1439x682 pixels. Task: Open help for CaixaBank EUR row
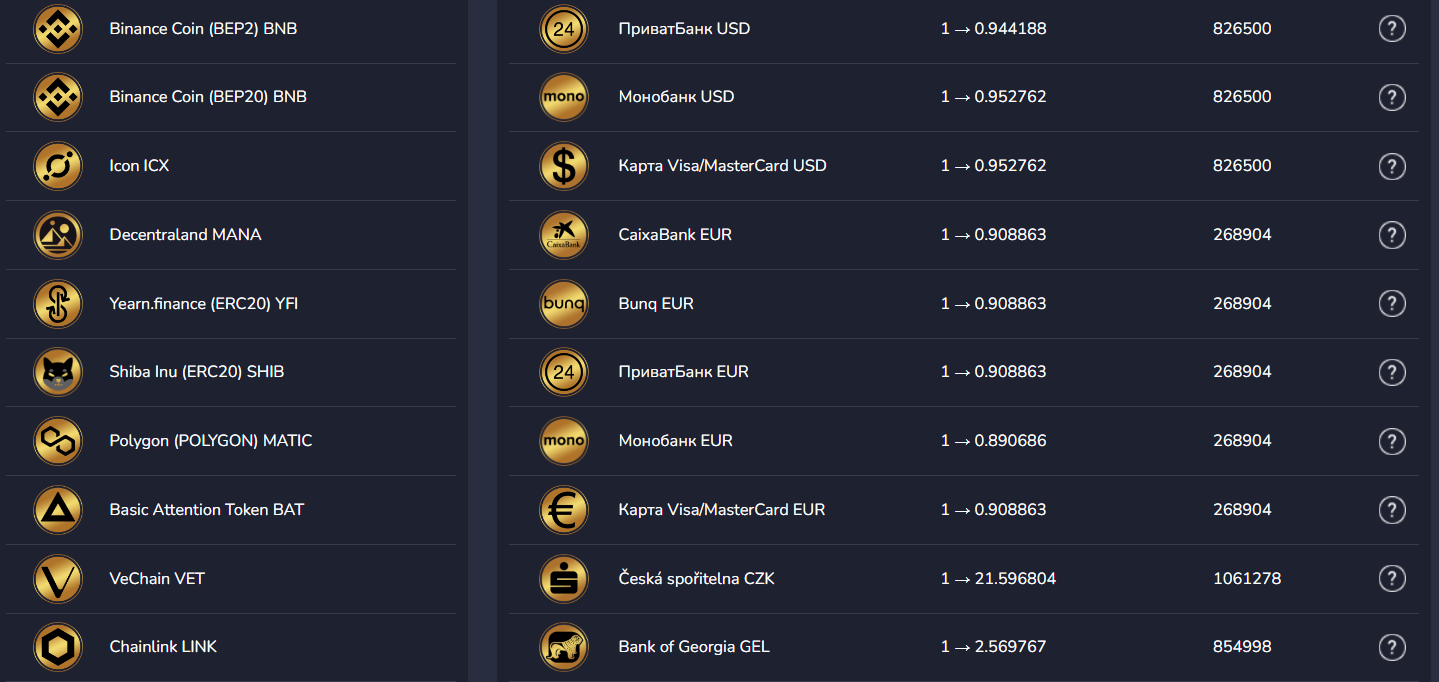point(1392,235)
